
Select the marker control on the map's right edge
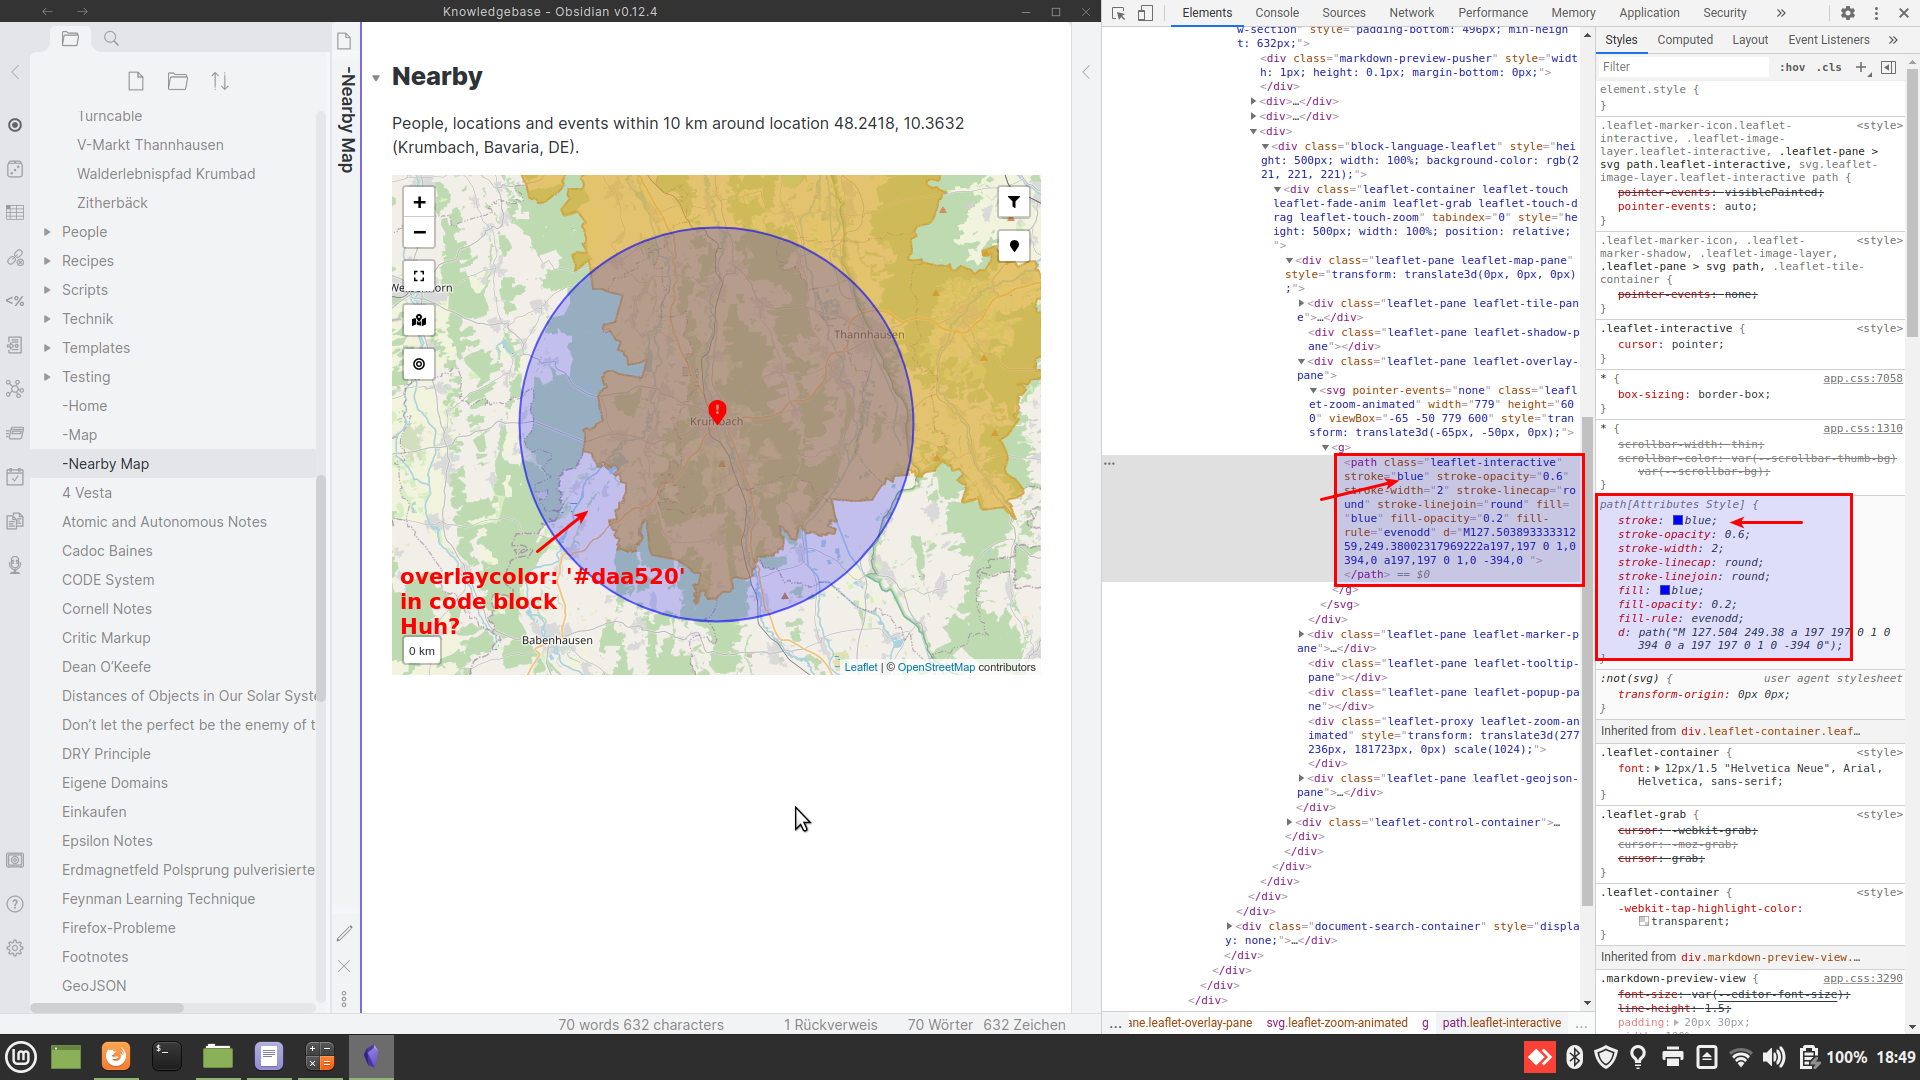[x=1014, y=246]
